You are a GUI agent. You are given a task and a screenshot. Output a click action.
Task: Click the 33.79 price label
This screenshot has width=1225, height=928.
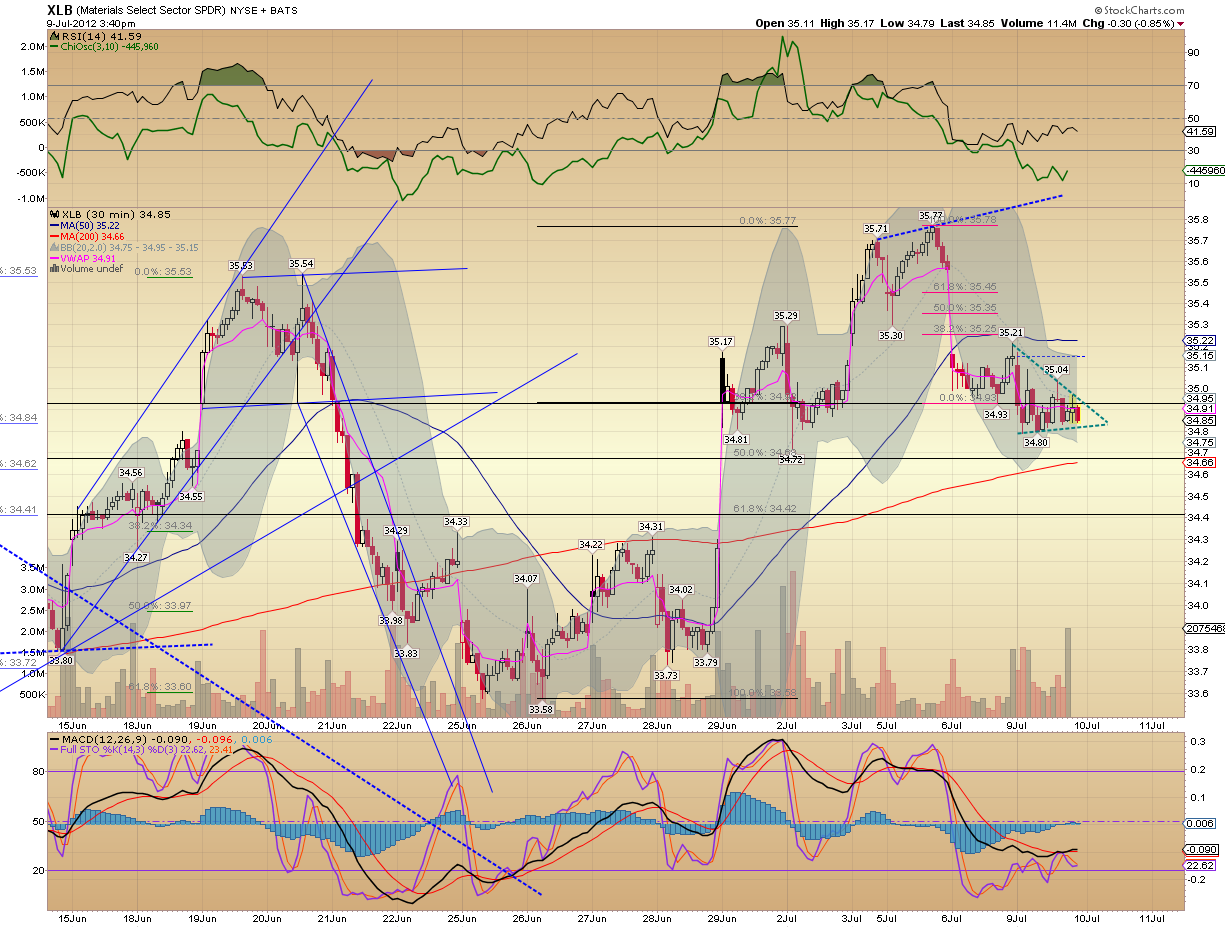coord(706,662)
